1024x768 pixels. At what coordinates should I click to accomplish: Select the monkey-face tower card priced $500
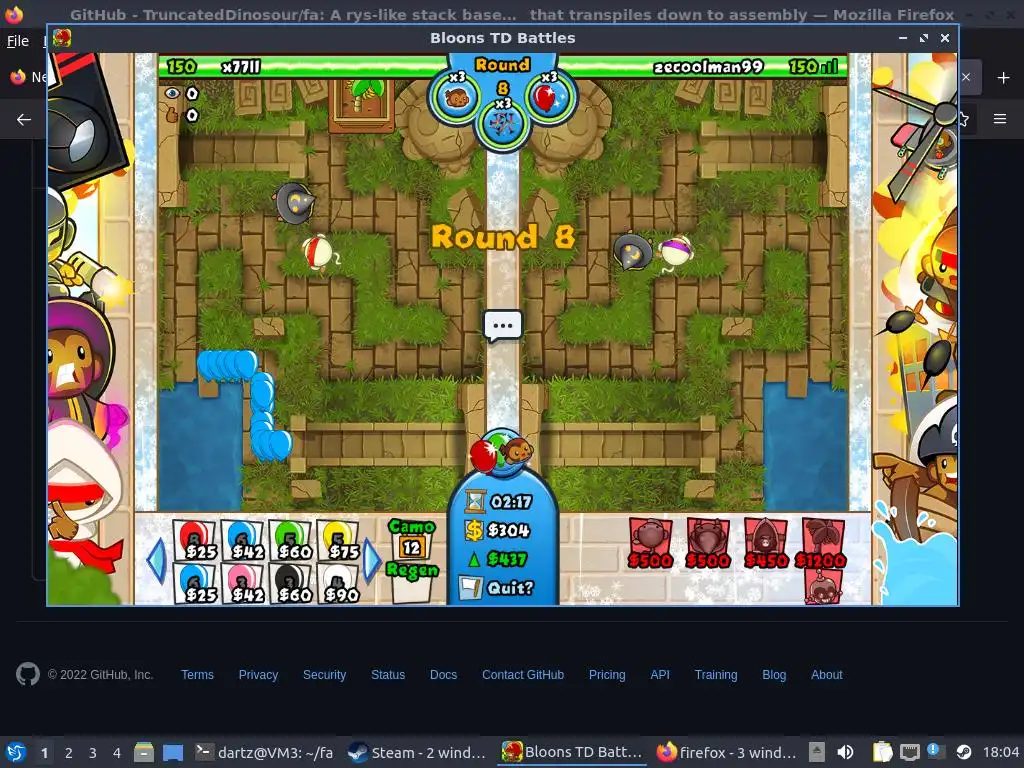[x=650, y=543]
